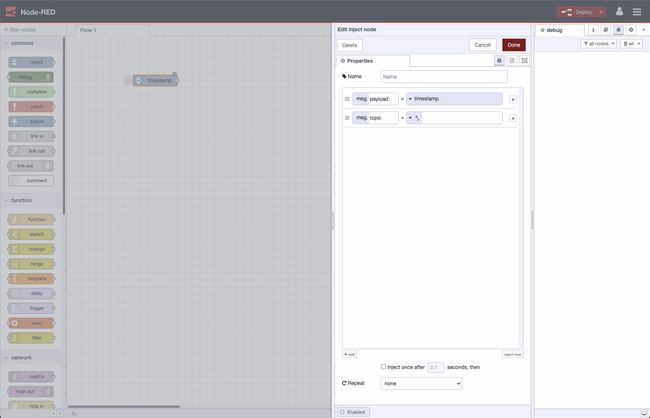Open node properties settings icon

[499, 61]
